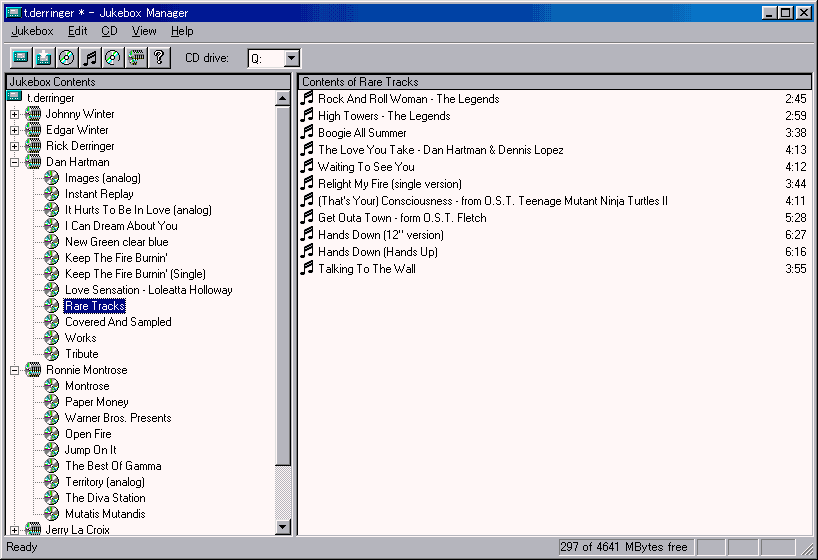The height and width of the screenshot is (560, 818).
Task: Expand the Johnny Winter artist node
Action: [x=14, y=114]
